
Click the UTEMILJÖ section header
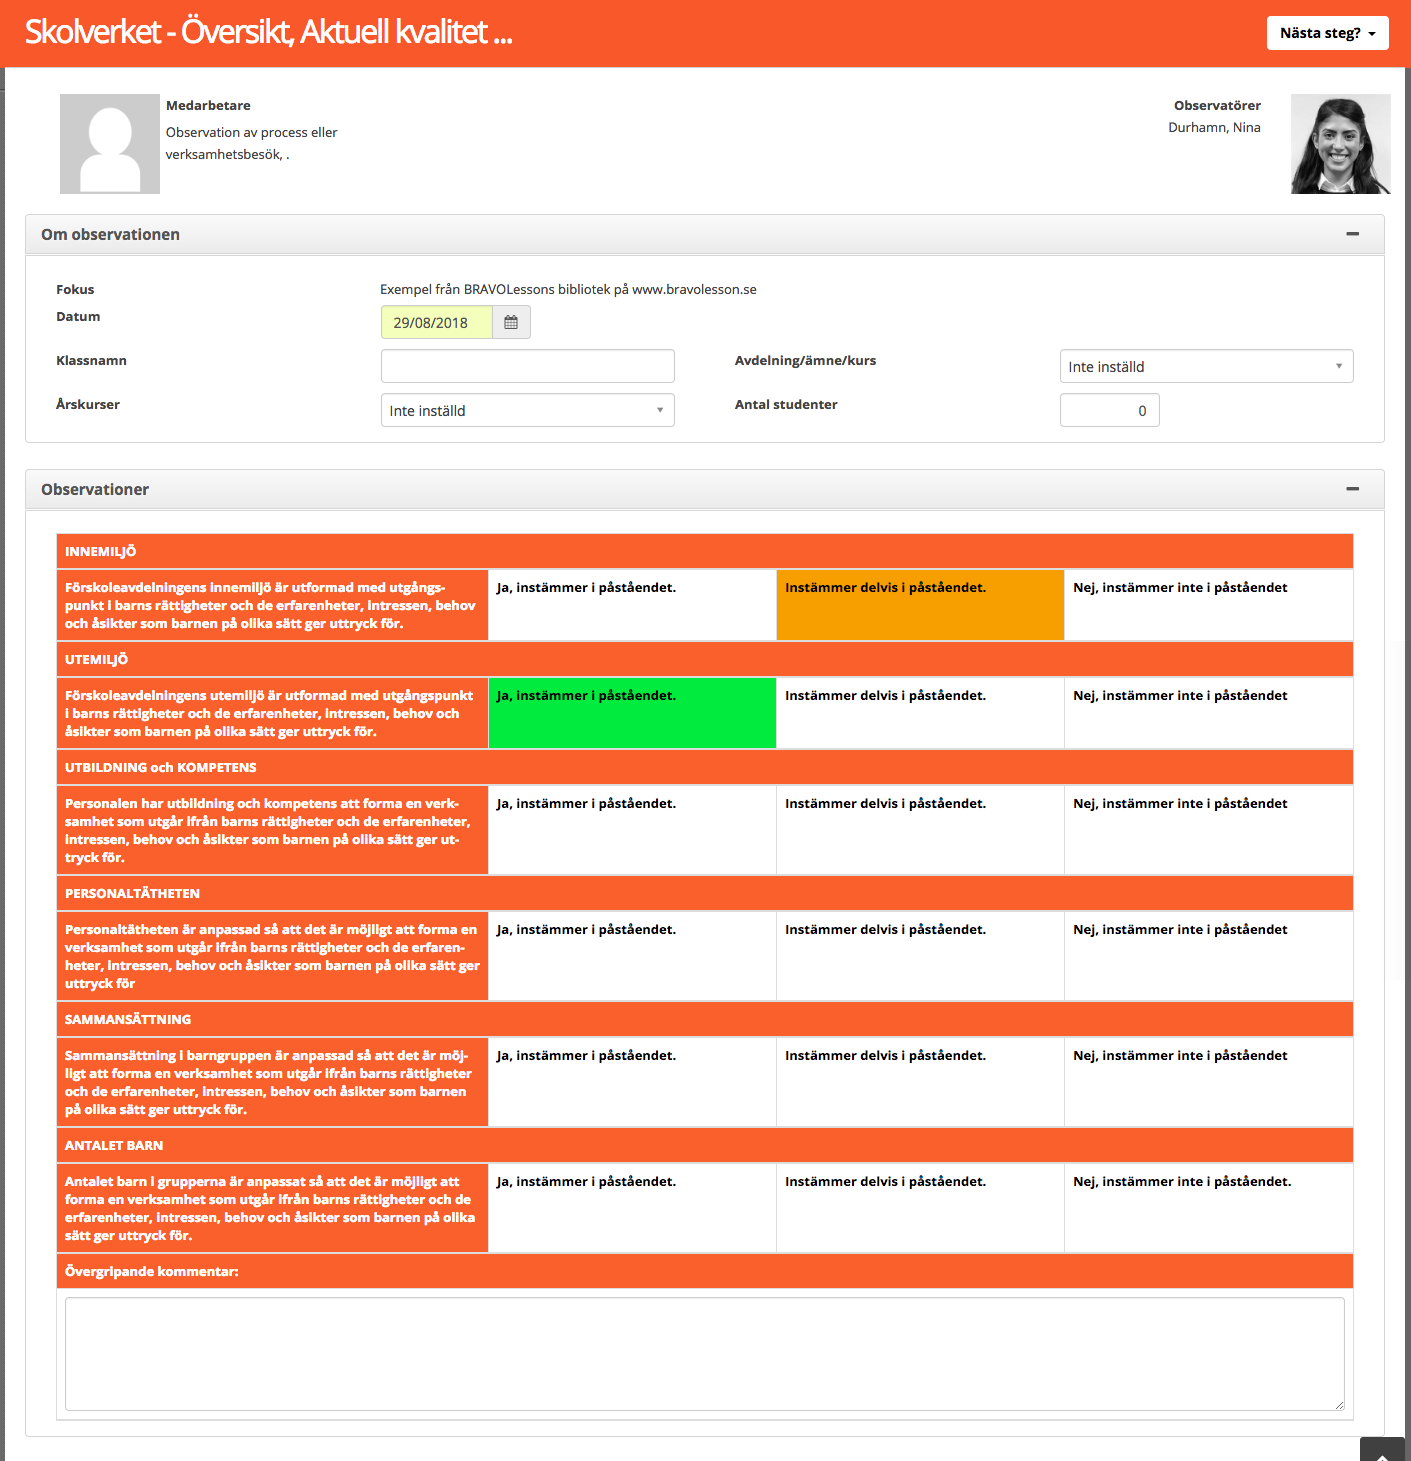point(705,659)
